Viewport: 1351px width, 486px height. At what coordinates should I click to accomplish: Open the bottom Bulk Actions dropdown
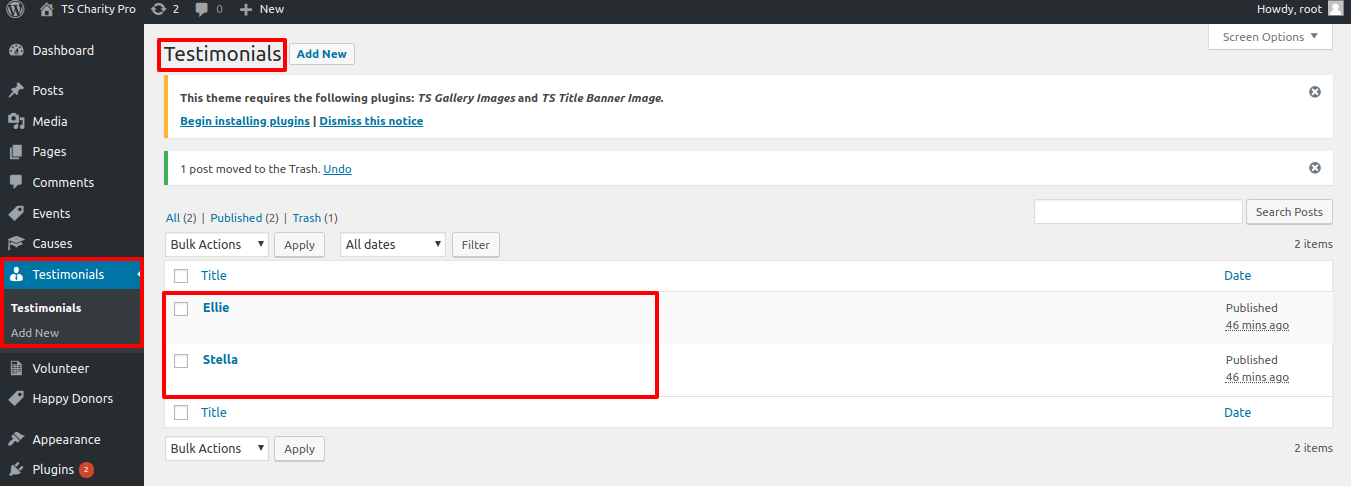pyautogui.click(x=217, y=448)
